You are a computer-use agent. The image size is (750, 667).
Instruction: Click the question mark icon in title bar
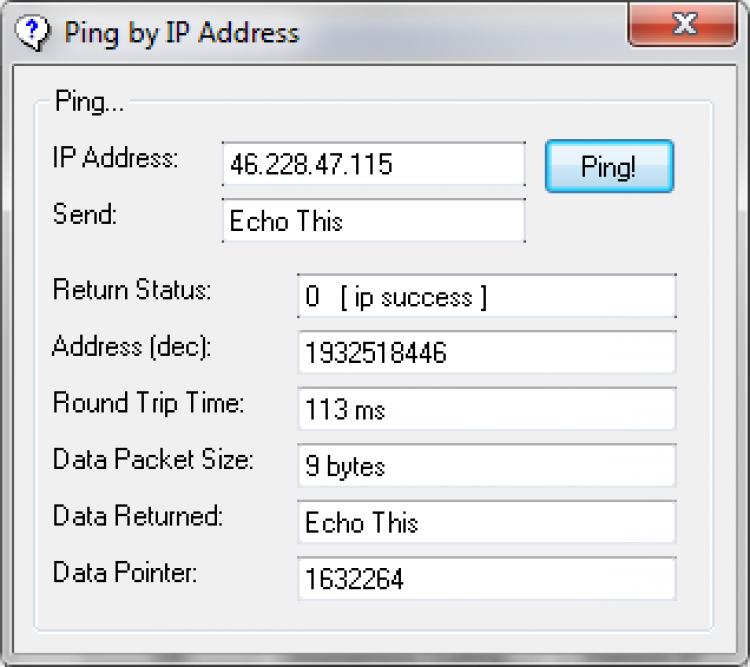click(x=33, y=31)
